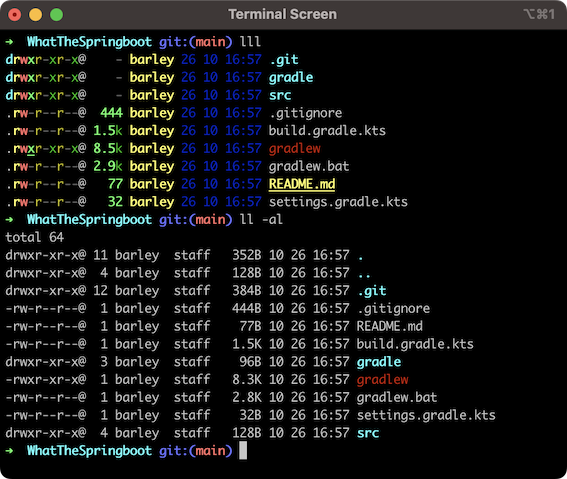Click the yellow minimize window button
Screen dimensions: 567x479
[x=35, y=15]
